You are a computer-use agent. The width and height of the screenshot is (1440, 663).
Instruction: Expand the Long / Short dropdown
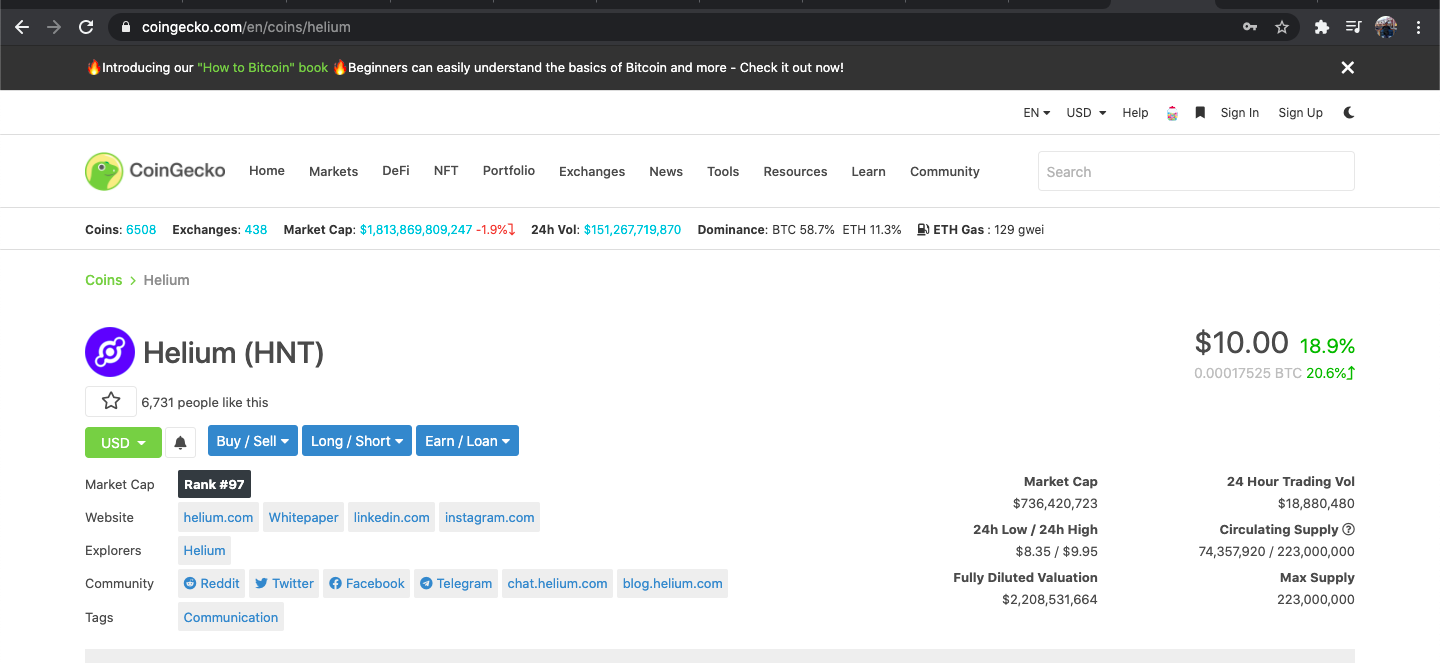(357, 441)
